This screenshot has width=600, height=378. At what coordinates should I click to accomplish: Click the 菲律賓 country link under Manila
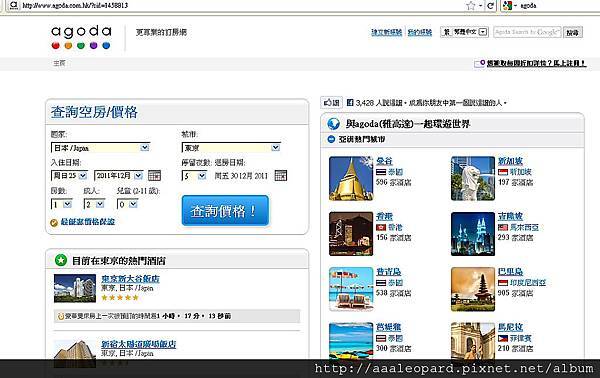point(520,339)
